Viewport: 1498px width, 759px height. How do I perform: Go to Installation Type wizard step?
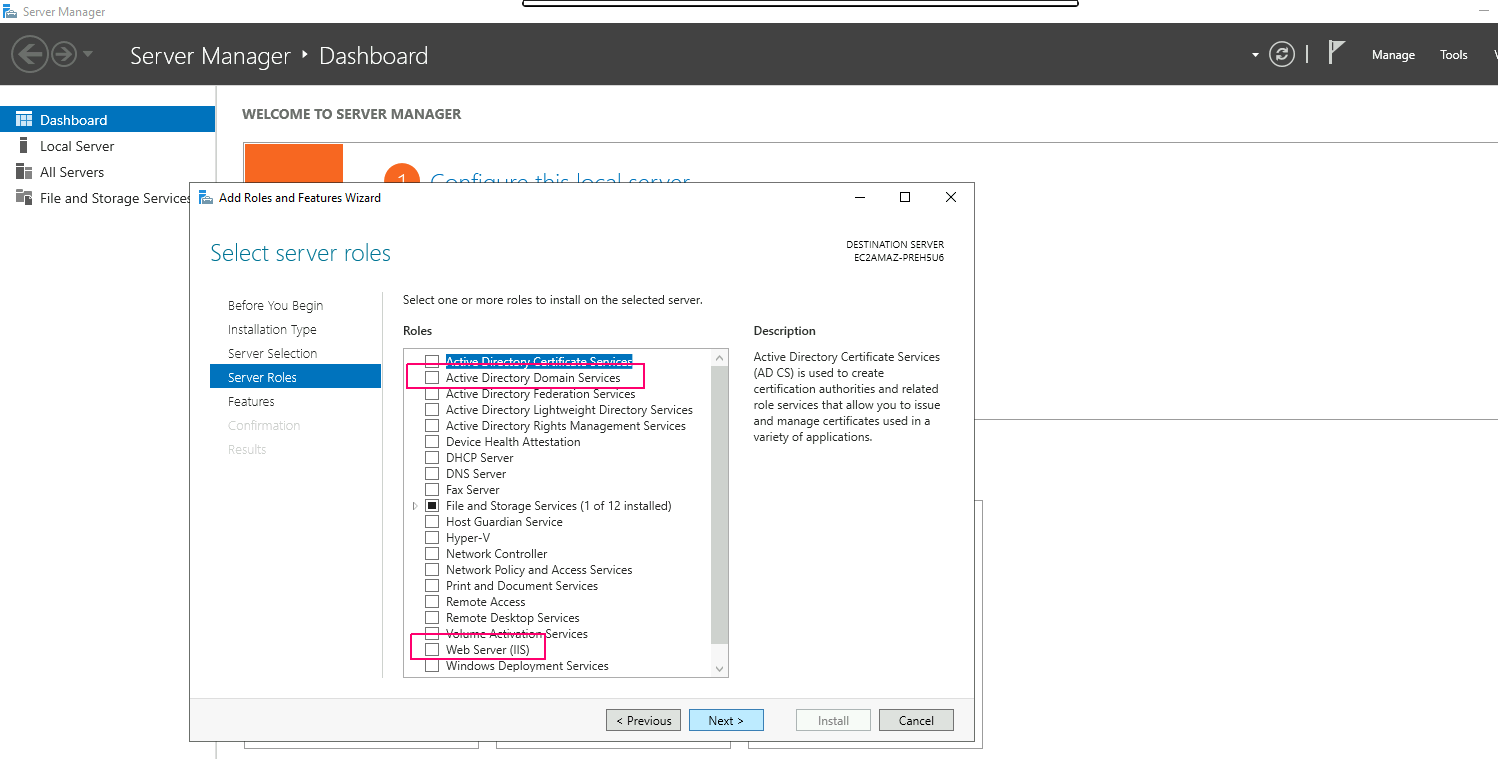pyautogui.click(x=272, y=330)
